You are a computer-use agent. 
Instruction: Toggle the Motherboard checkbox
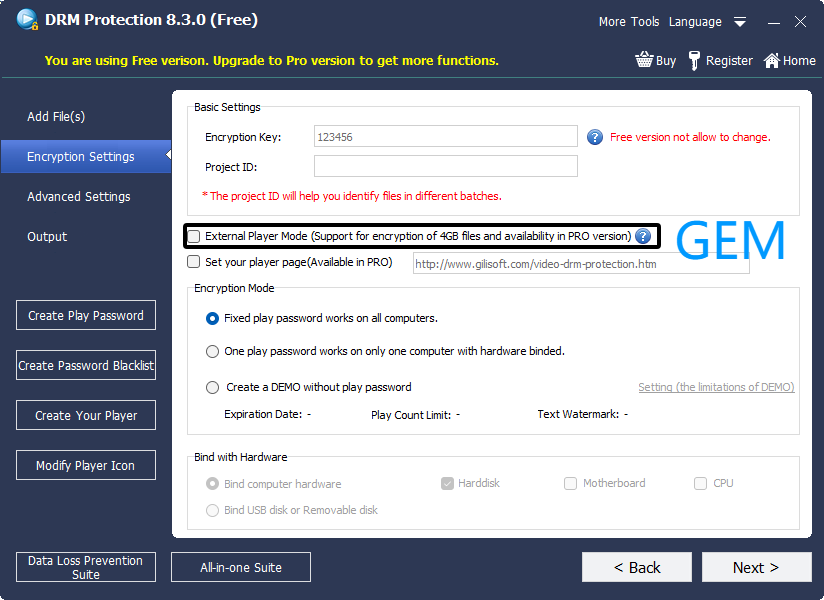pos(570,483)
